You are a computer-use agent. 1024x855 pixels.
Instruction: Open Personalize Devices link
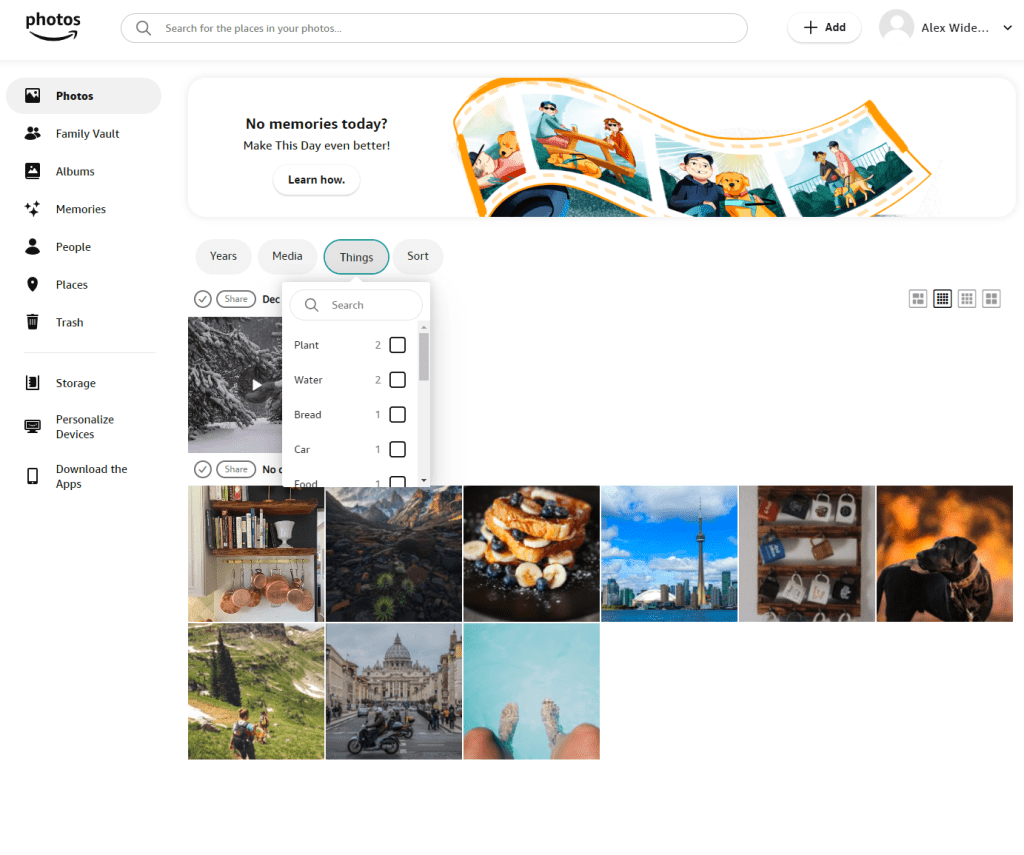coord(85,427)
